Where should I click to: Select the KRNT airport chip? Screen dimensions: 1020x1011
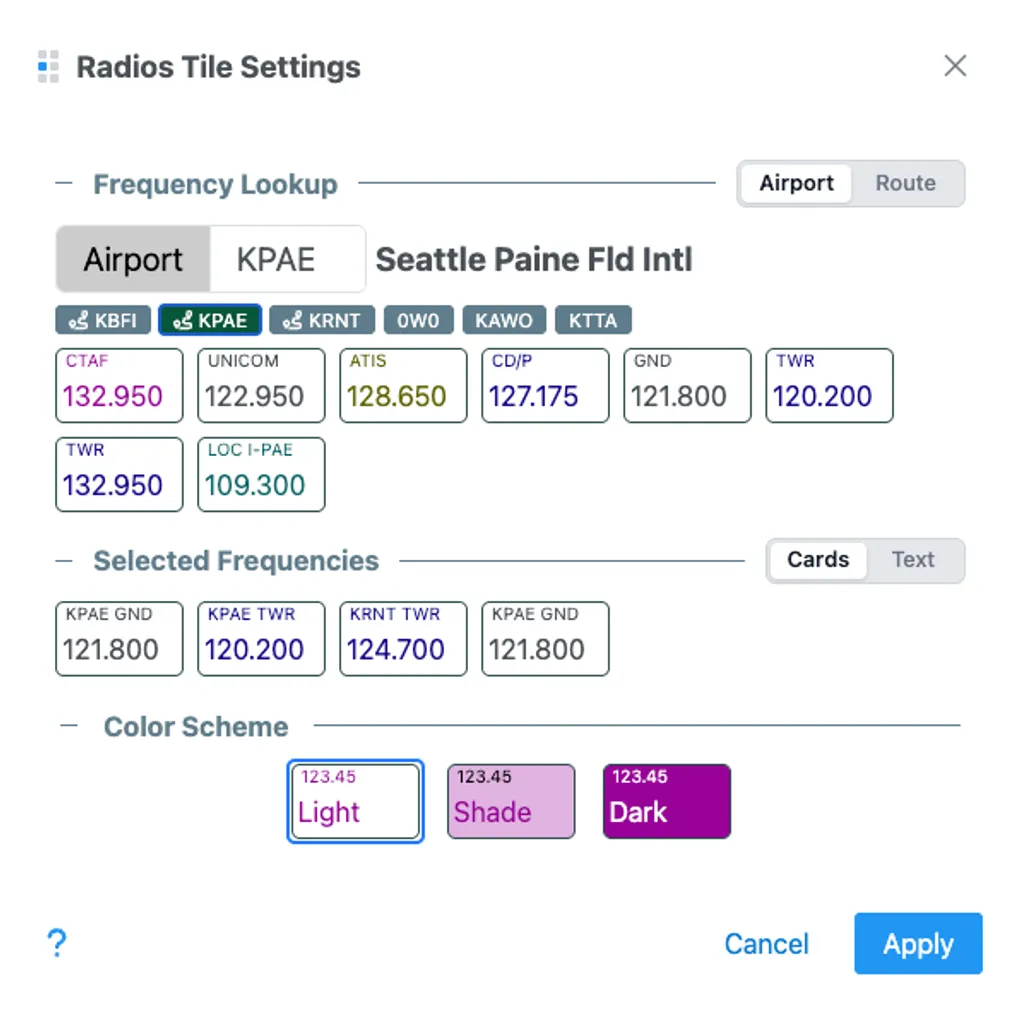point(322,321)
